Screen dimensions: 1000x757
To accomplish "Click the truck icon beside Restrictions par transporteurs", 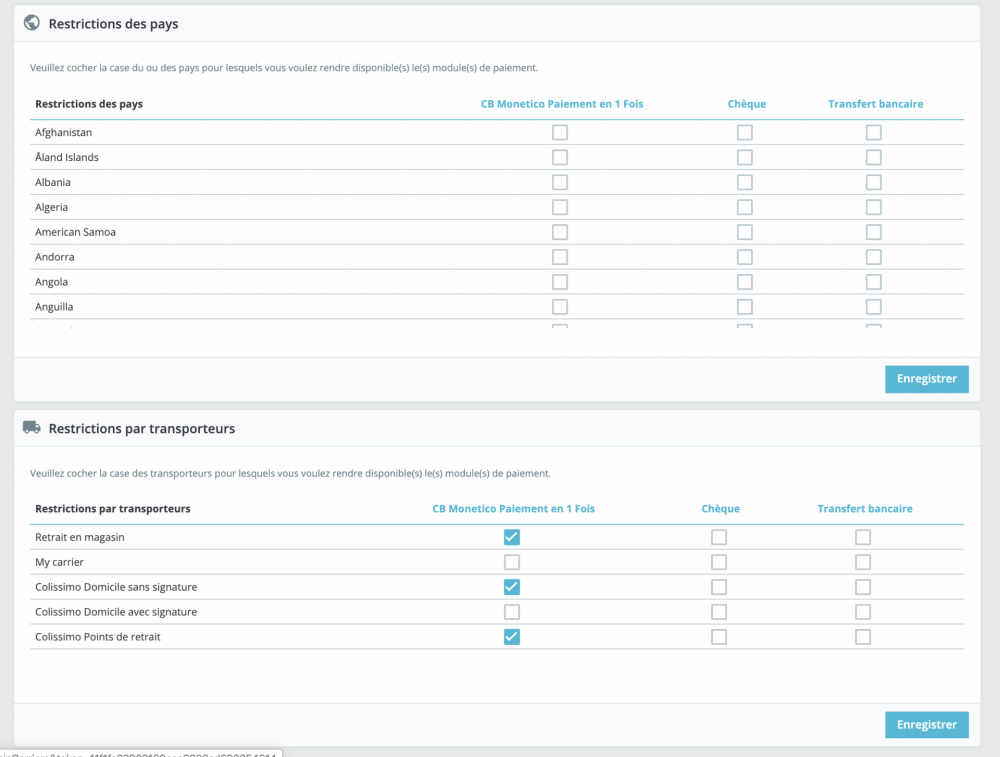I will point(32,427).
